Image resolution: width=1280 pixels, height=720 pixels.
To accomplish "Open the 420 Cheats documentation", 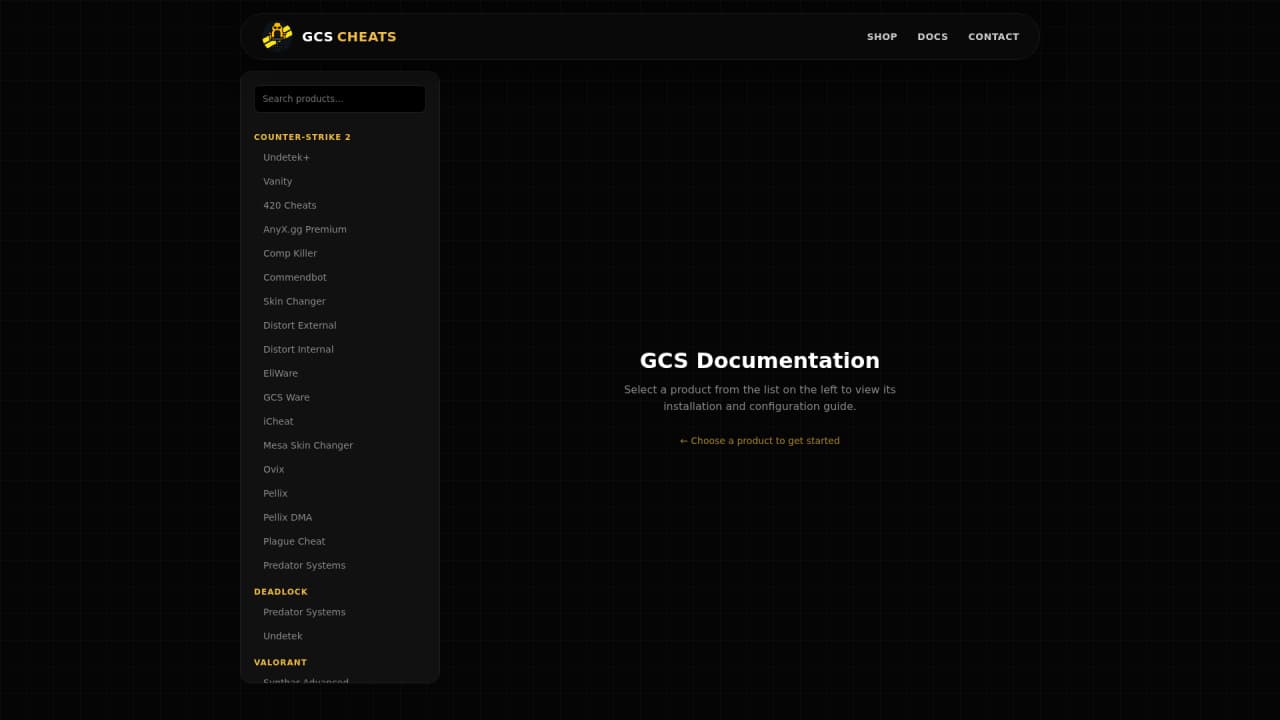I will pos(340,206).
